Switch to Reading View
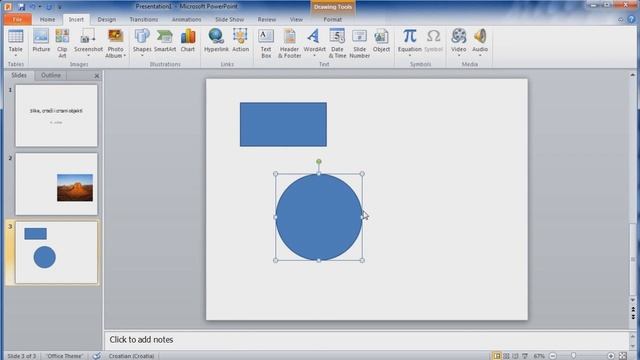Viewport: 640px width, 360px height. pos(515,356)
